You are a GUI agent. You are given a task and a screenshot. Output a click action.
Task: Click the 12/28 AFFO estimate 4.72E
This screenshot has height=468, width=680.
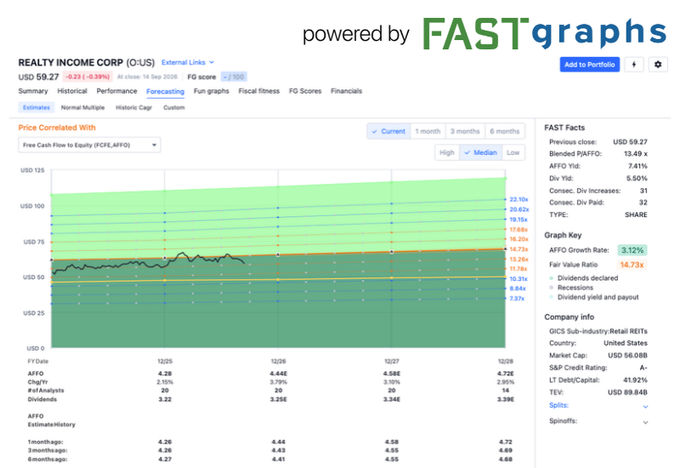click(505, 373)
